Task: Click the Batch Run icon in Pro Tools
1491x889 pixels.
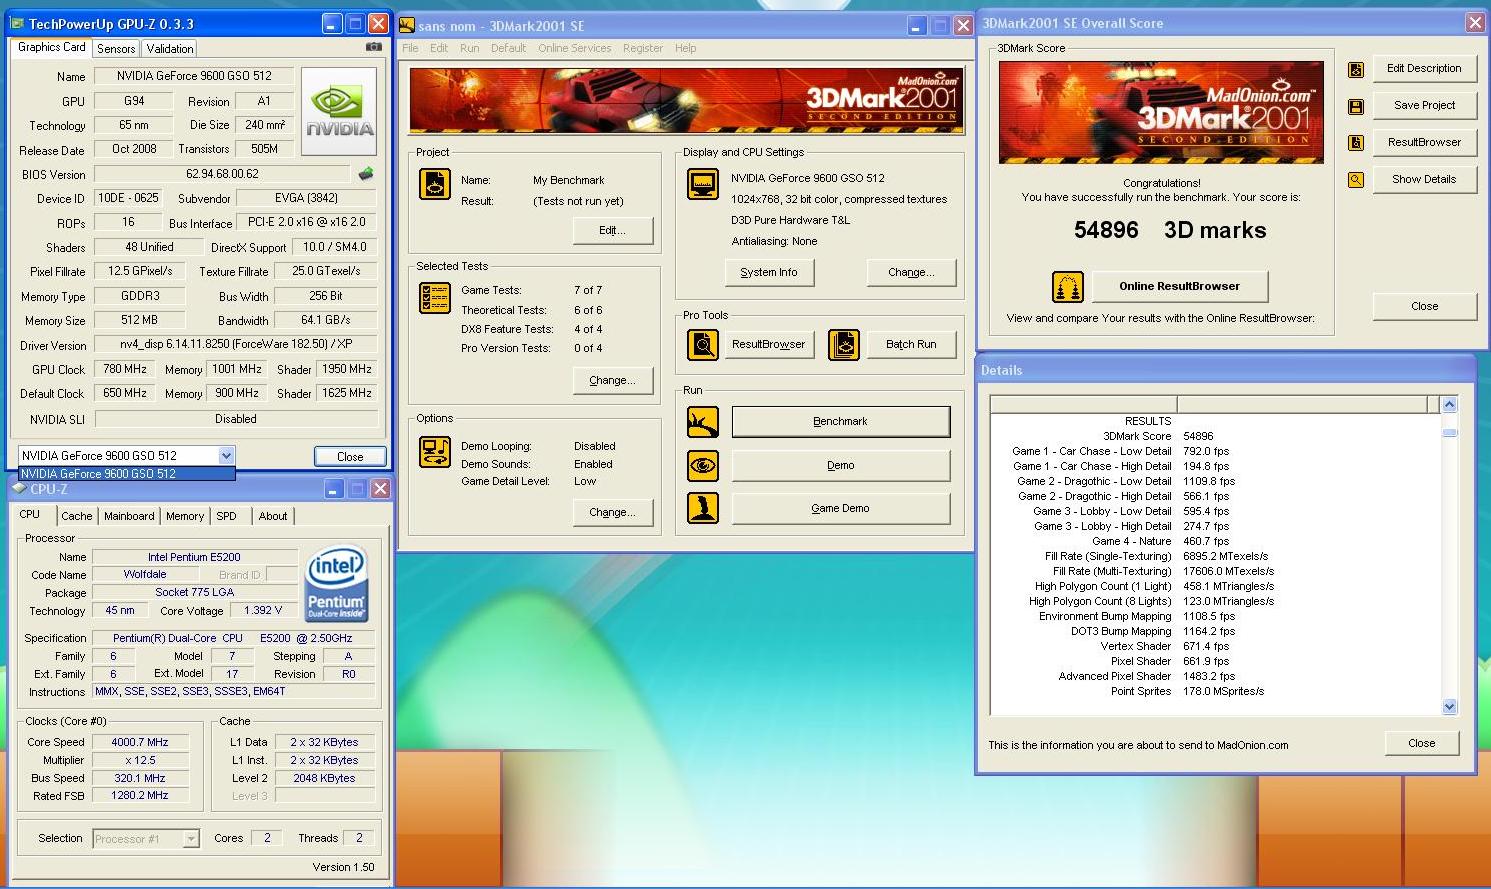Action: (x=843, y=345)
